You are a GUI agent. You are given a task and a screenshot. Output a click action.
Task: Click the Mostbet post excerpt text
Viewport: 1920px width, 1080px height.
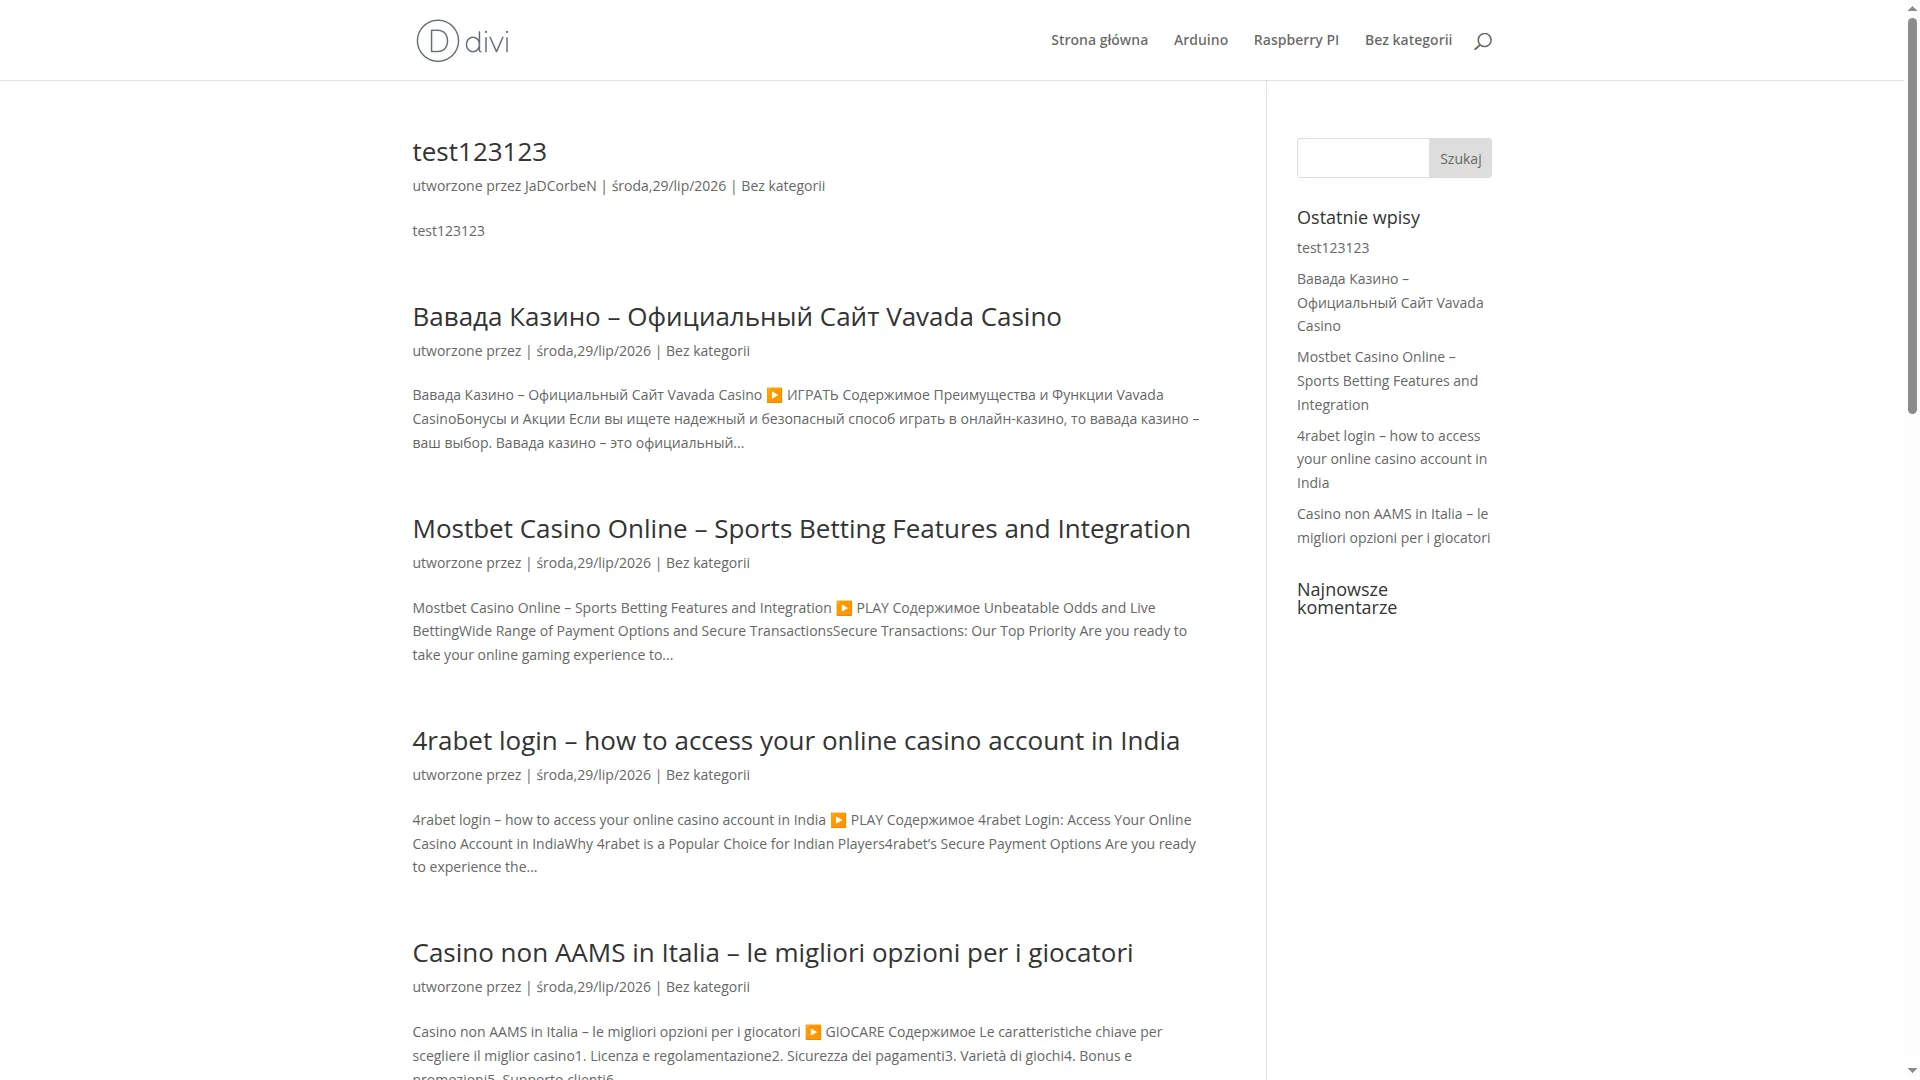tap(800, 631)
